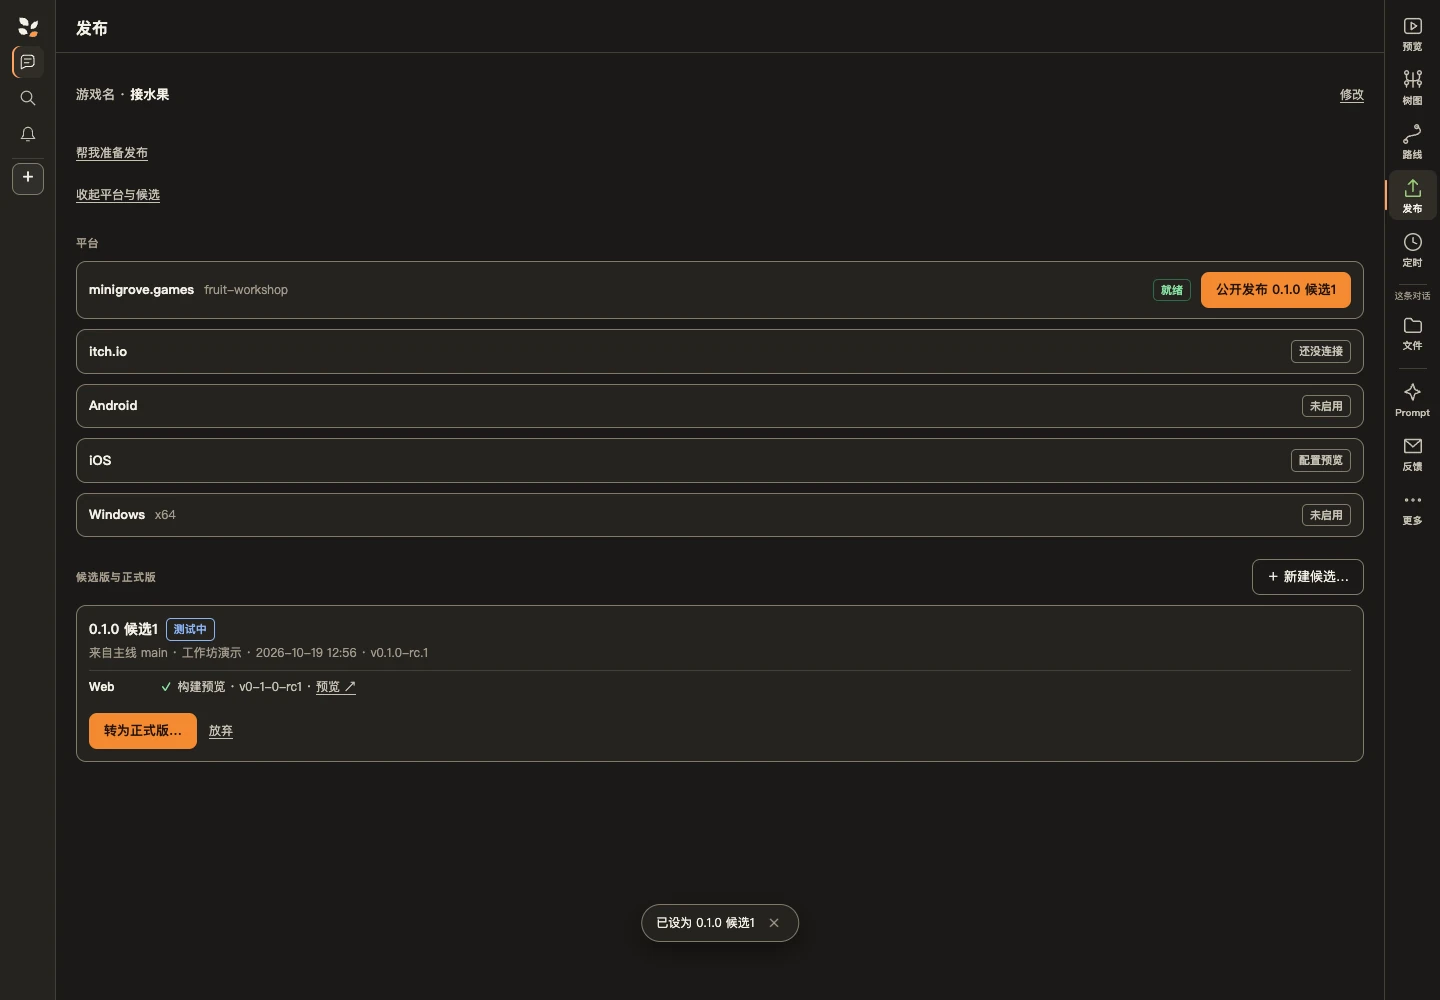Collapse section via 收起平台与候选 link

118,195
